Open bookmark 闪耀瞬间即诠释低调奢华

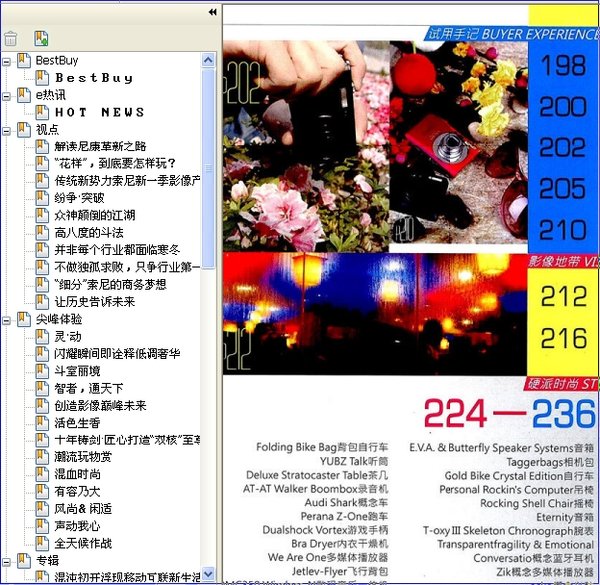tap(117, 354)
